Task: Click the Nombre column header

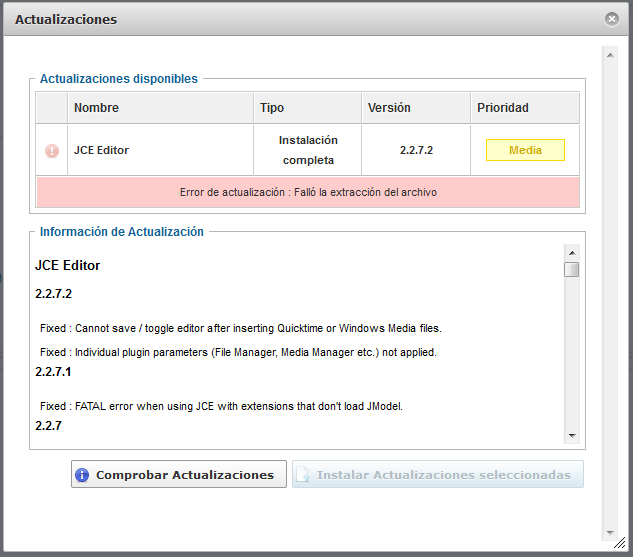Action: pos(161,108)
